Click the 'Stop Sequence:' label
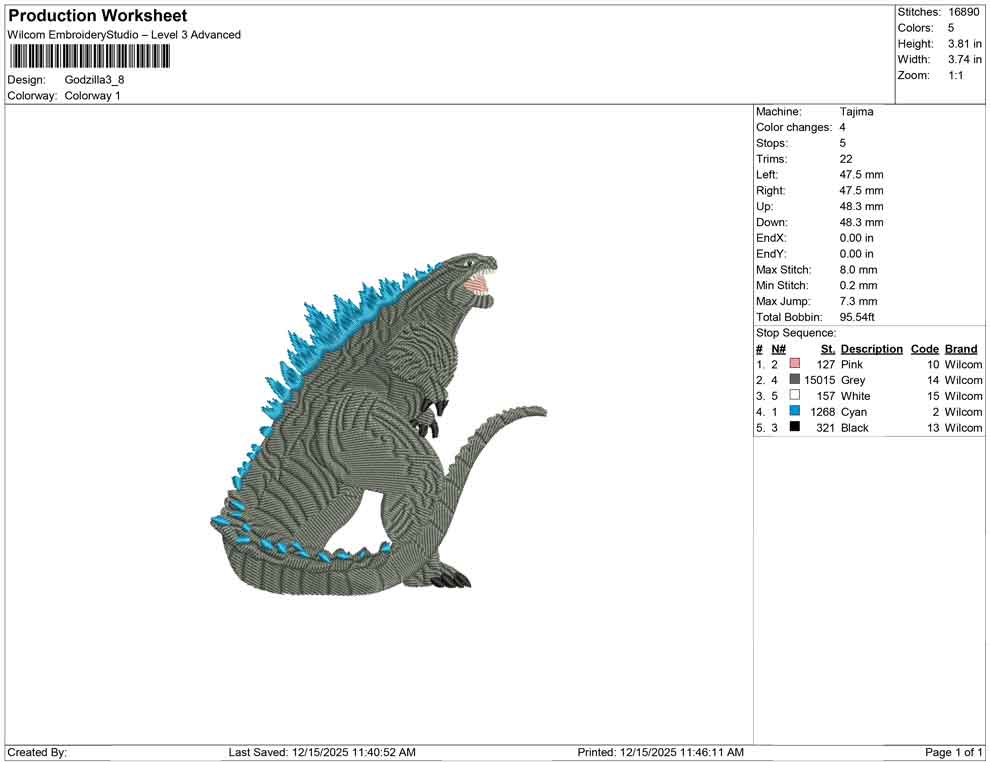This screenshot has height=762, width=990. (x=796, y=333)
